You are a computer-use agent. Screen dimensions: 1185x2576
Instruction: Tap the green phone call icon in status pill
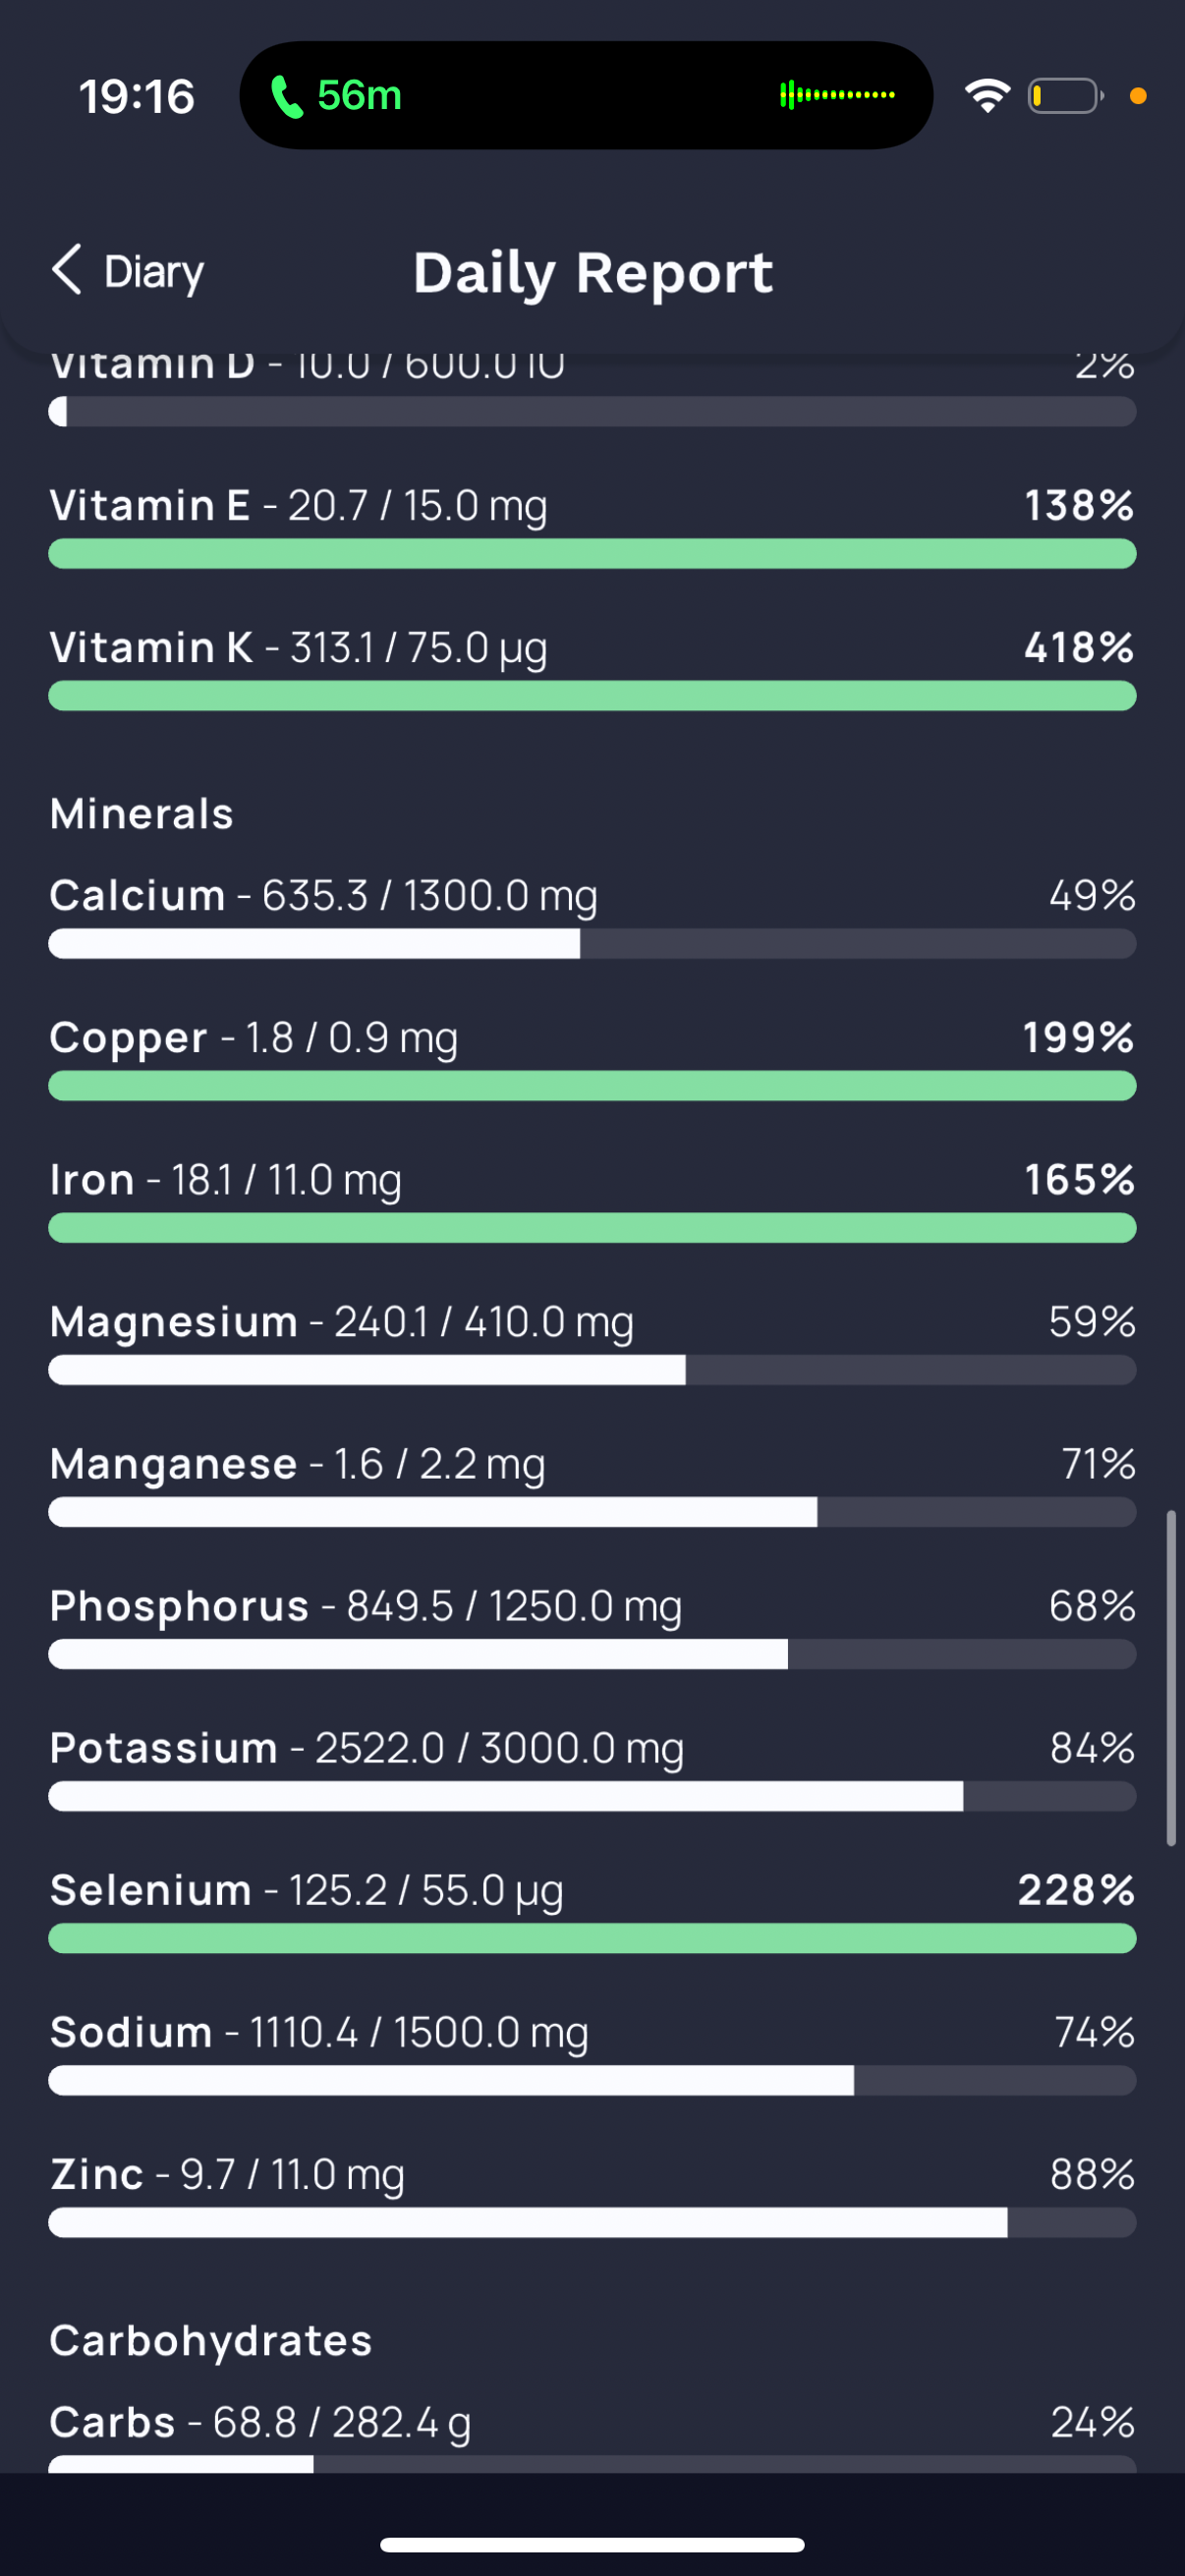(287, 96)
